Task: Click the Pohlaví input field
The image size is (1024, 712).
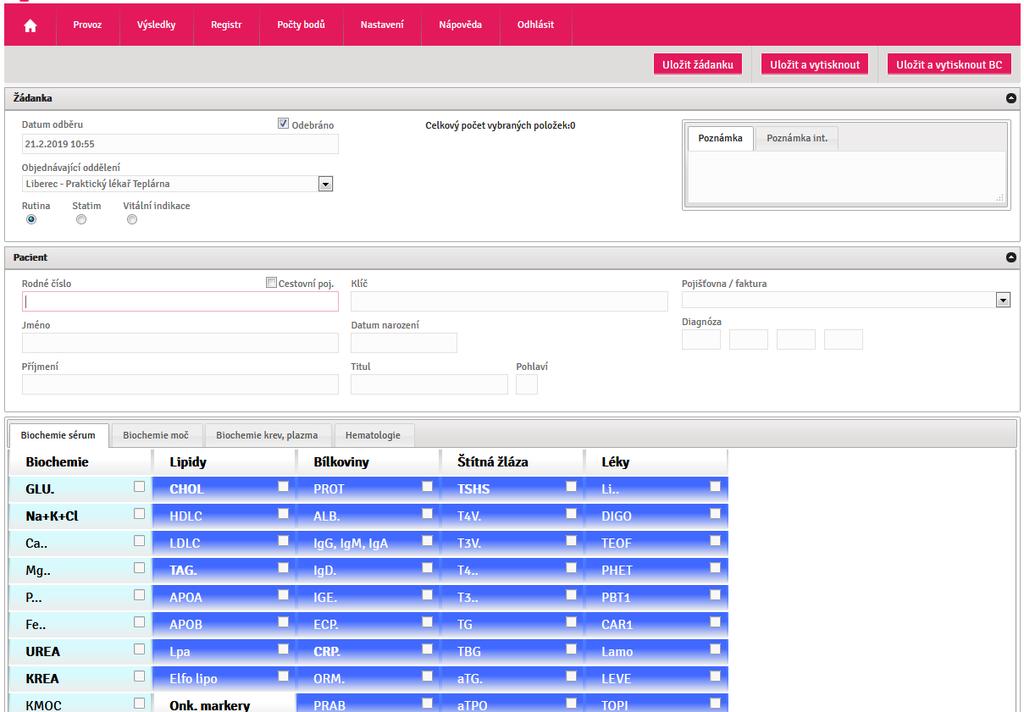Action: click(526, 384)
